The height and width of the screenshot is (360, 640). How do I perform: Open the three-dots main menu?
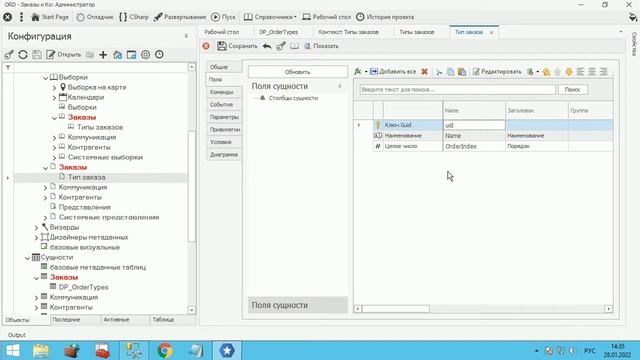coord(21,17)
